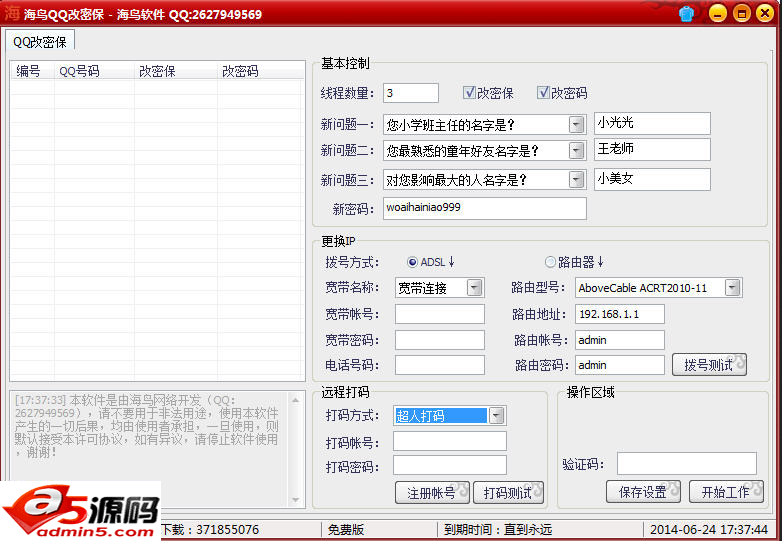The height and width of the screenshot is (541, 782).
Task: Click the log panel scroll-up arrow
Action: (x=296, y=400)
